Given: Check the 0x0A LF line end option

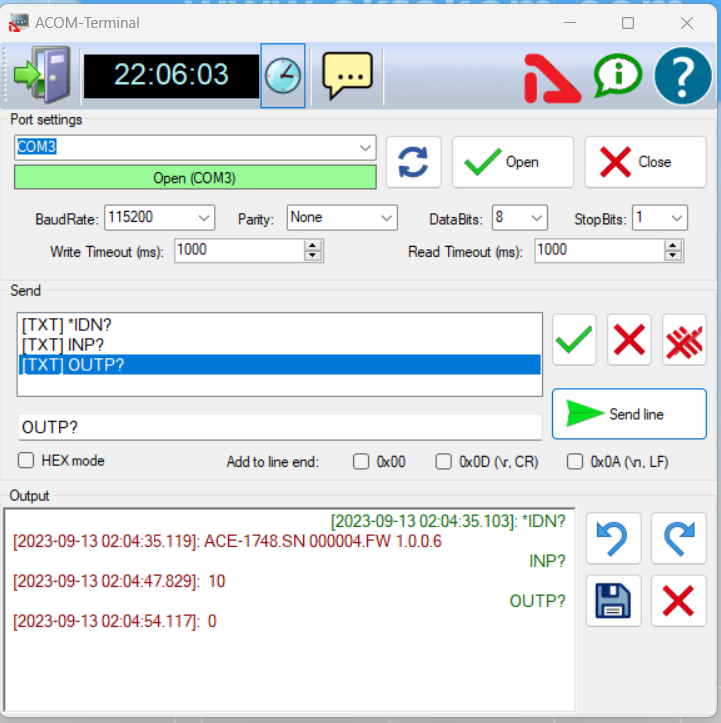Looking at the screenshot, I should (575, 461).
